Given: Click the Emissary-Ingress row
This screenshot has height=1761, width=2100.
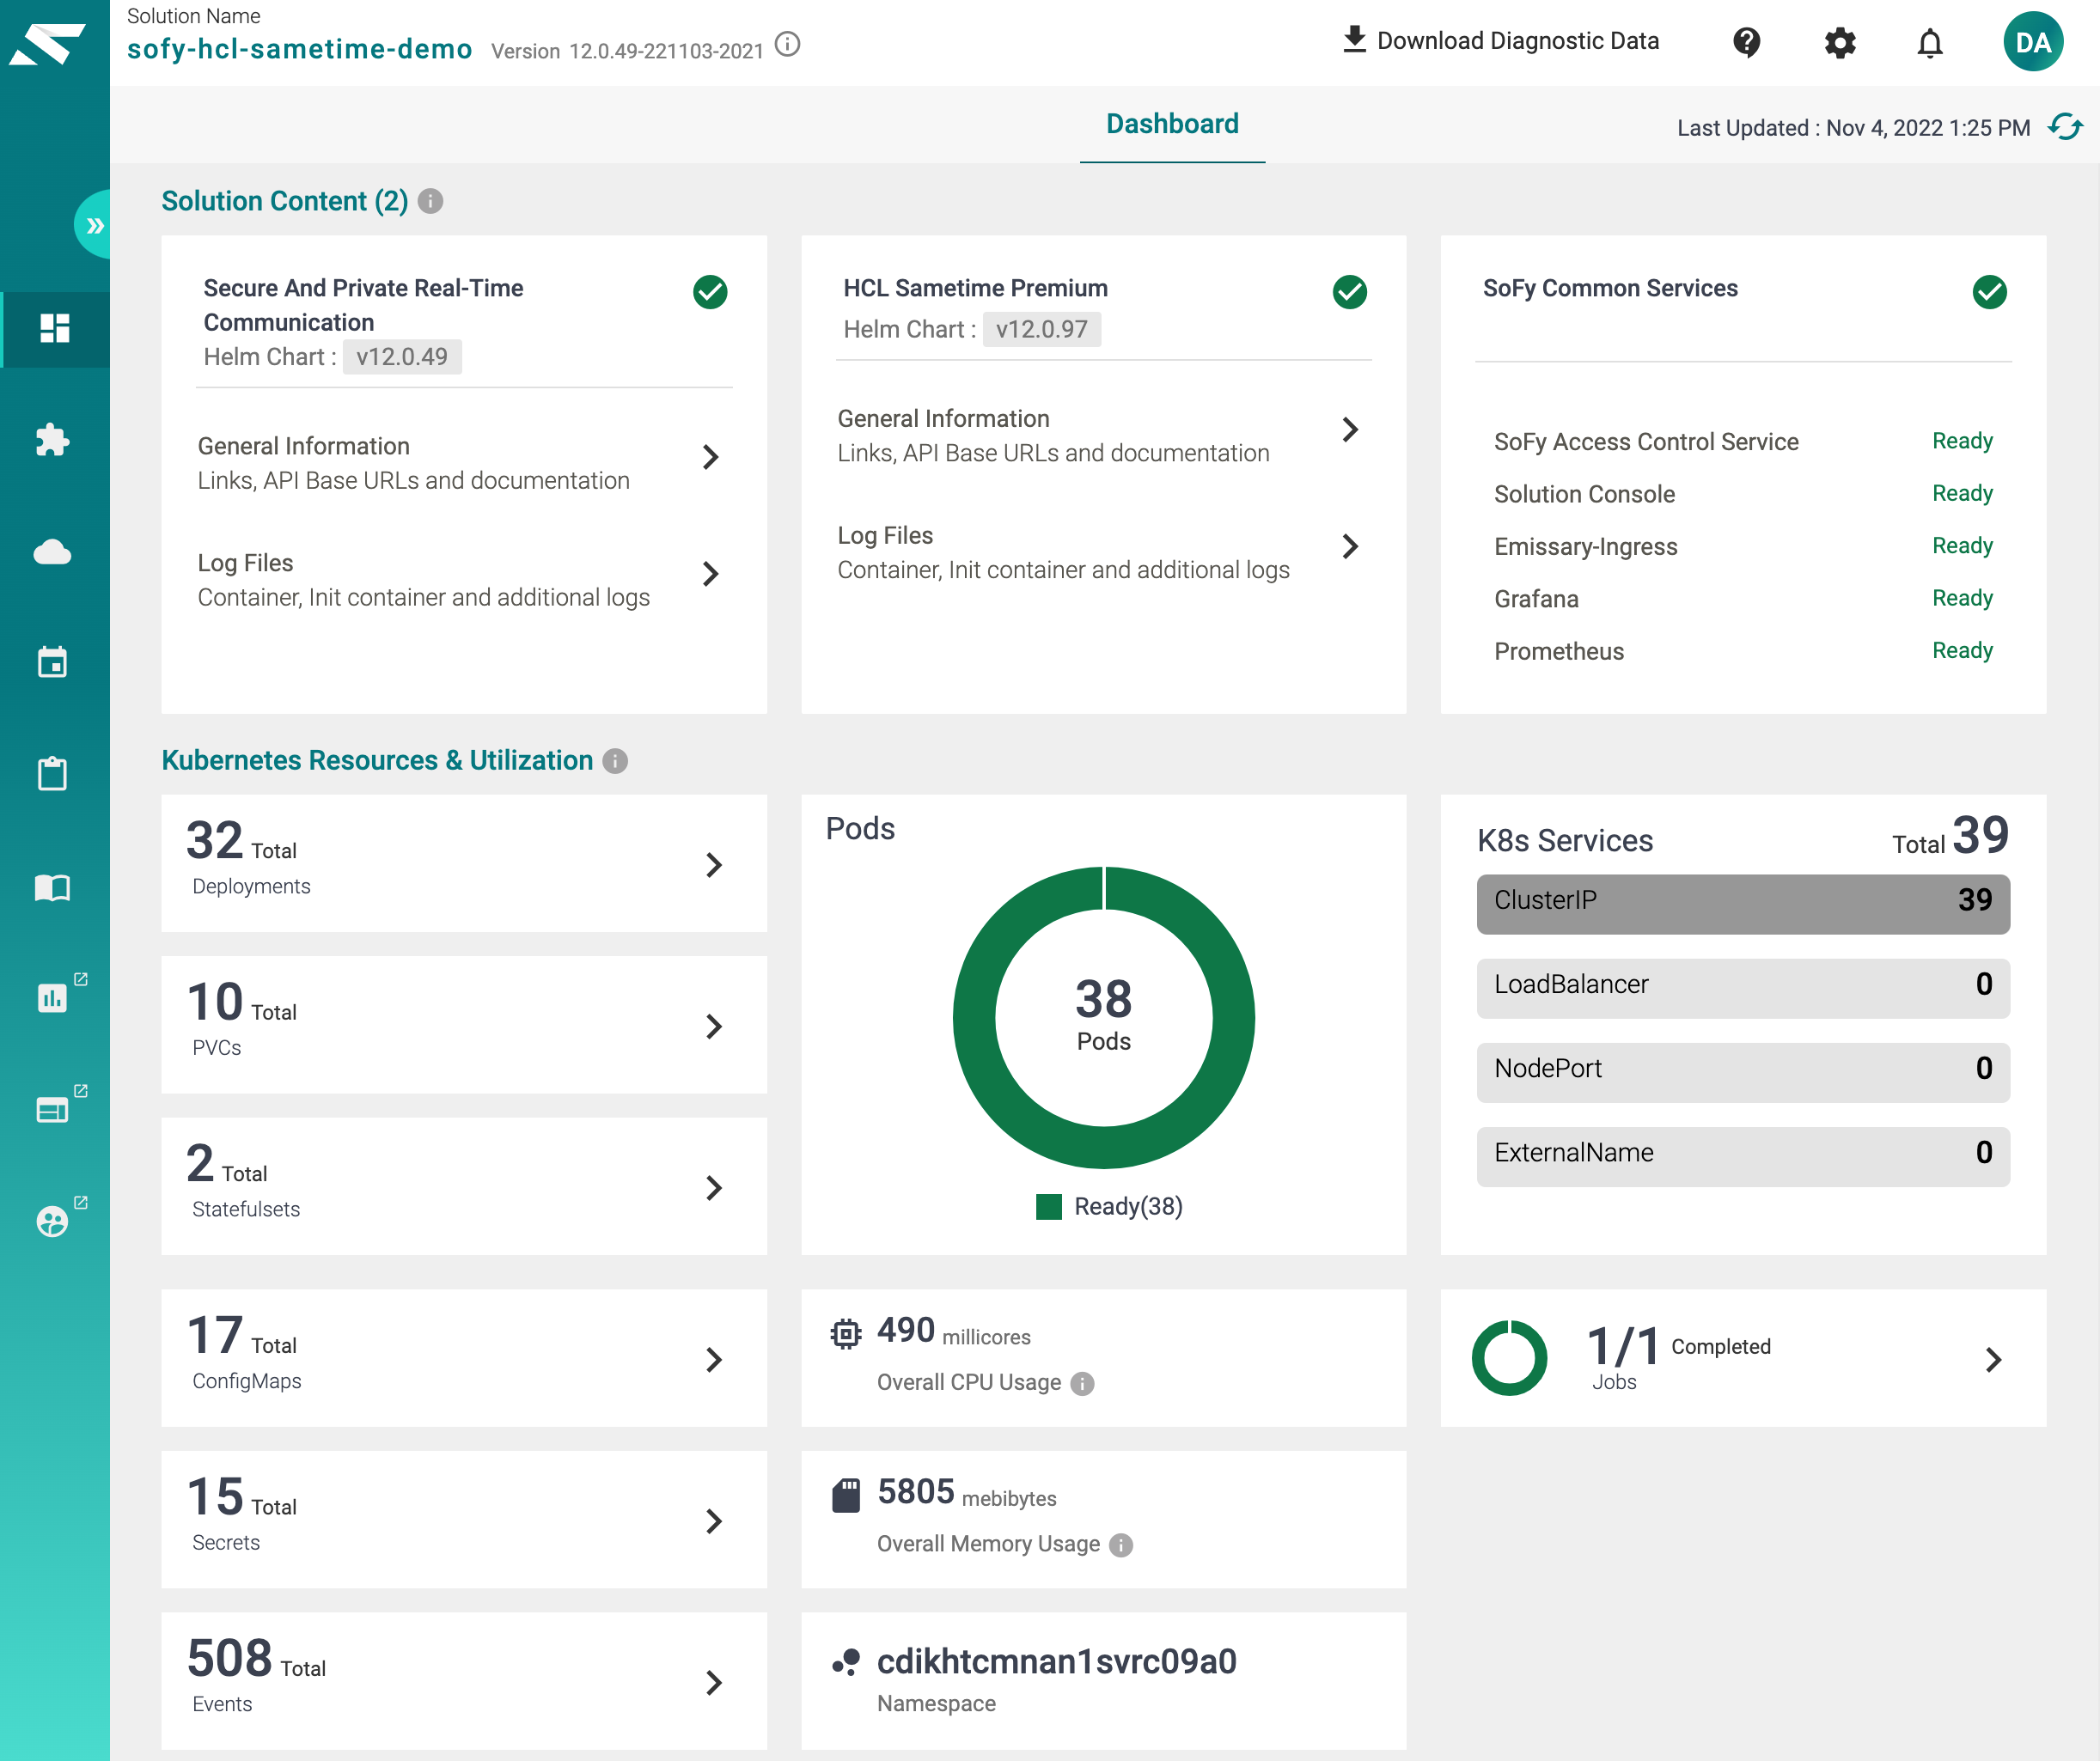Looking at the screenshot, I should coord(1743,546).
